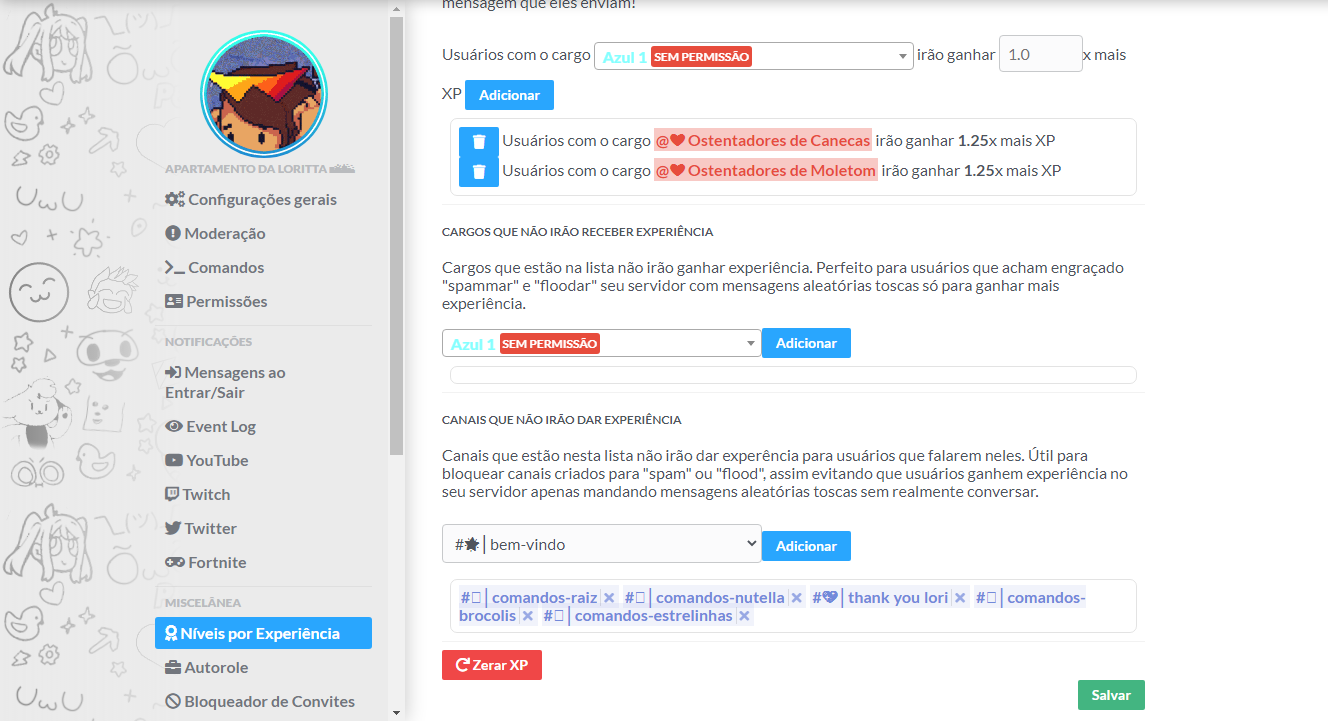Screen dimensions: 1328x721
Task: Delete the Ostentadores de Canecas XP rule
Action: click(x=479, y=141)
